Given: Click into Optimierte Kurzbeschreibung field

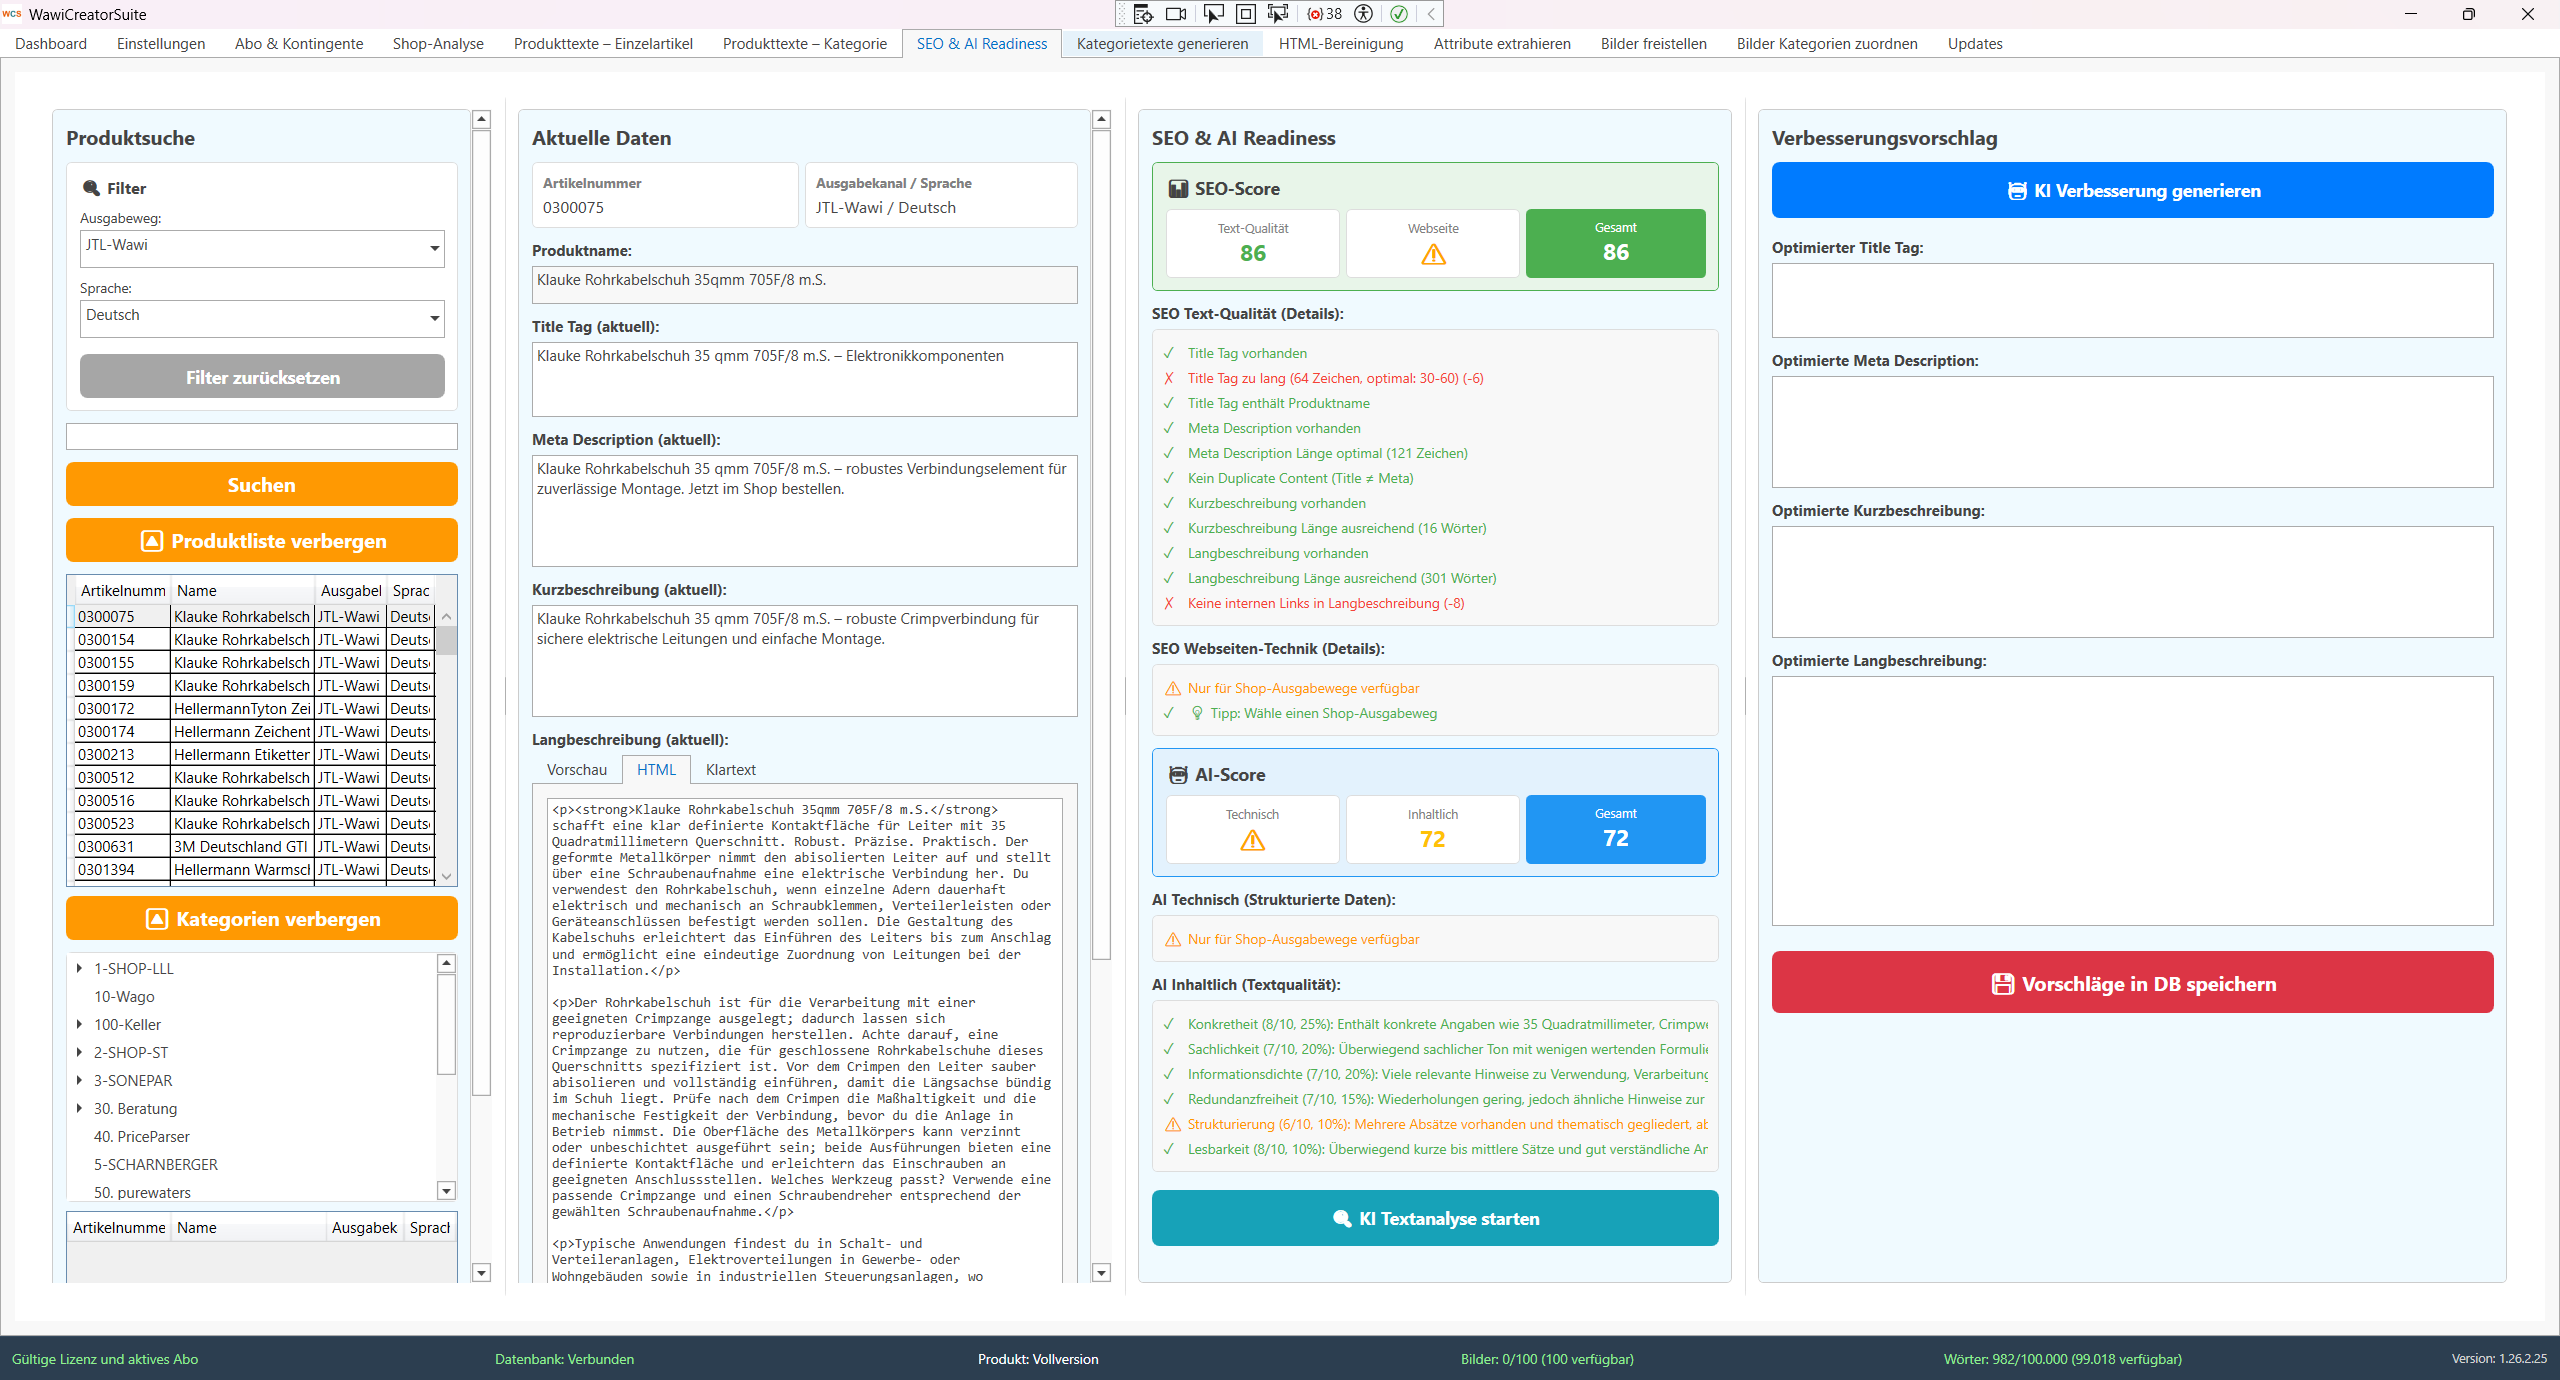Looking at the screenshot, I should point(2132,582).
